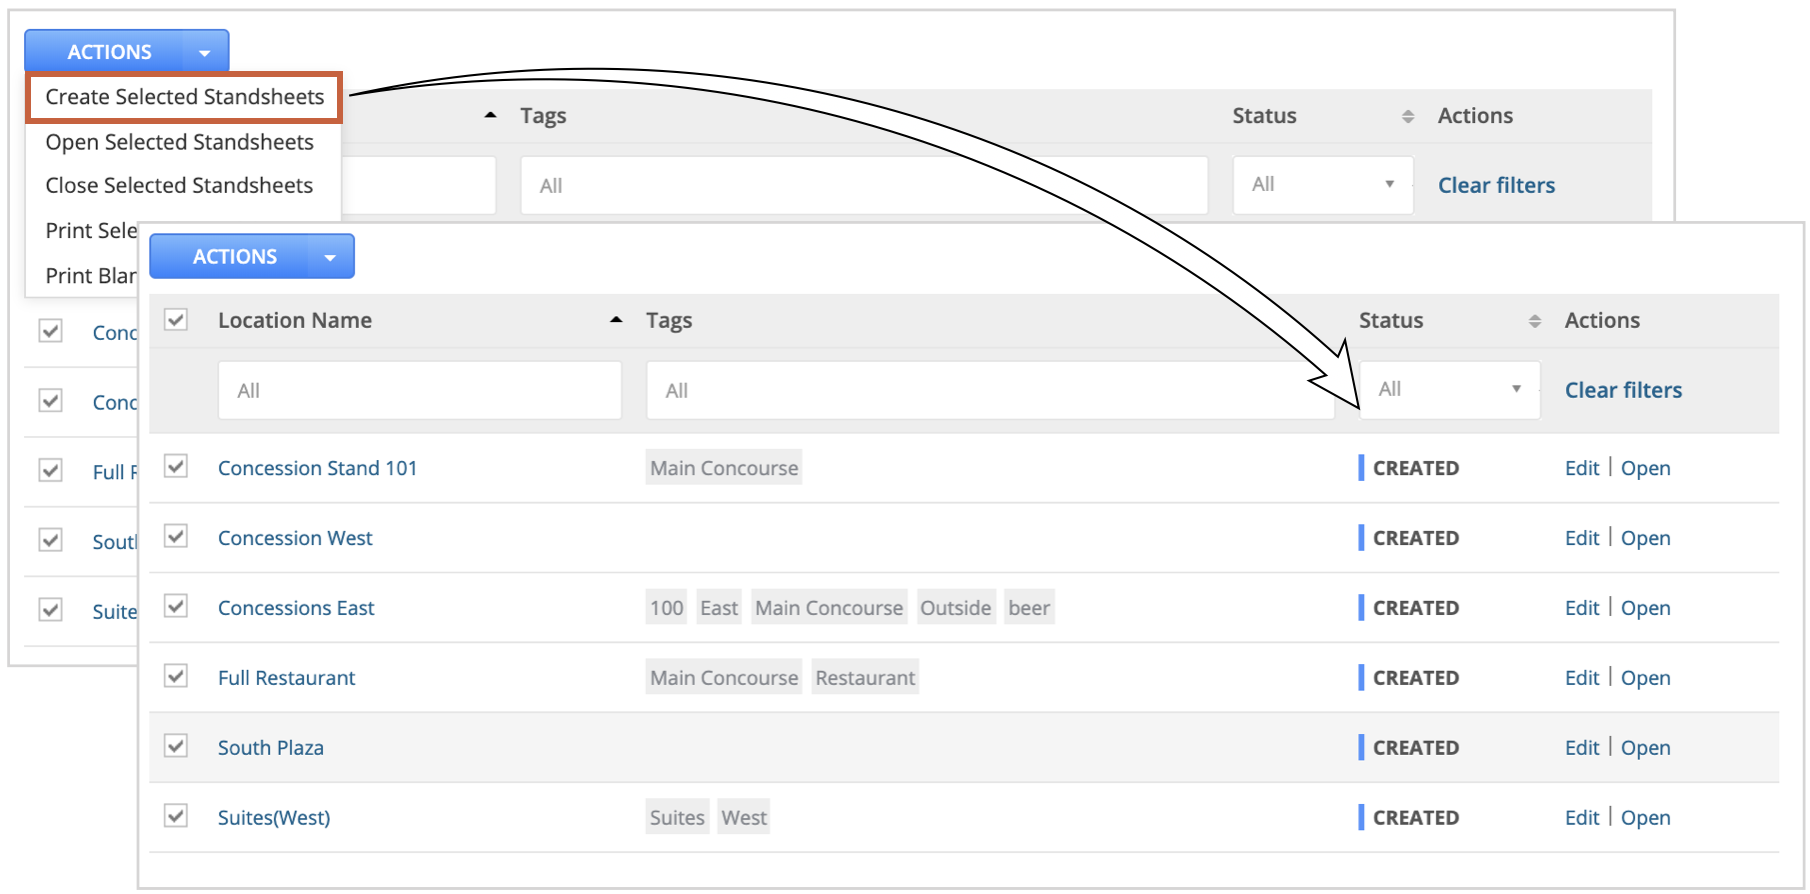Choose Create Selected Standsheets menu item
The image size is (1810, 894).
click(184, 97)
